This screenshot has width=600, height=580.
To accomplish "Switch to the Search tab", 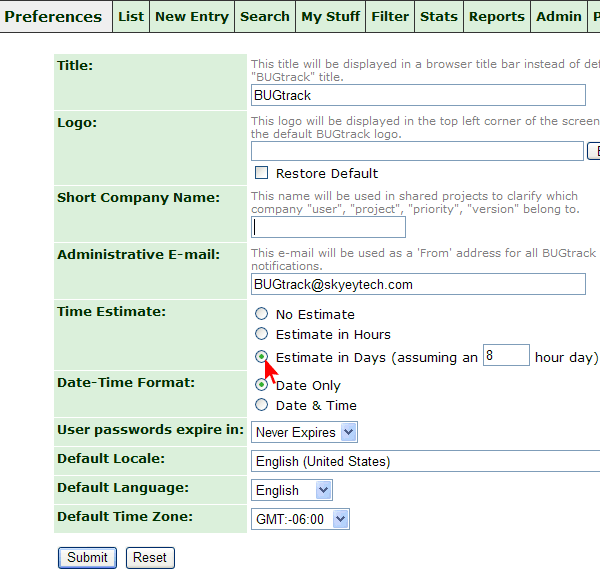I will [265, 16].
